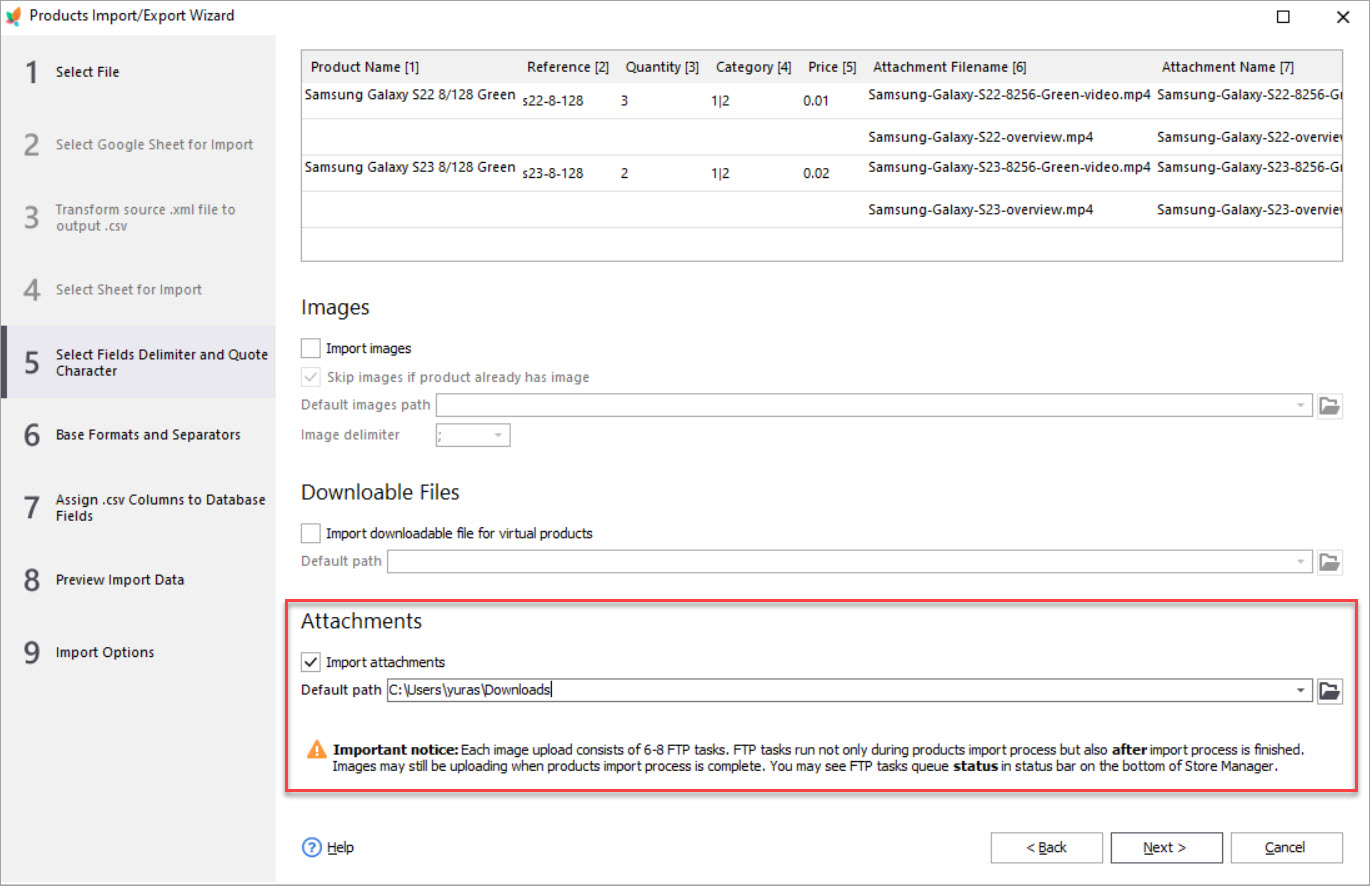1370x886 pixels.
Task: Select the price cell 0.01
Action: 816,101
